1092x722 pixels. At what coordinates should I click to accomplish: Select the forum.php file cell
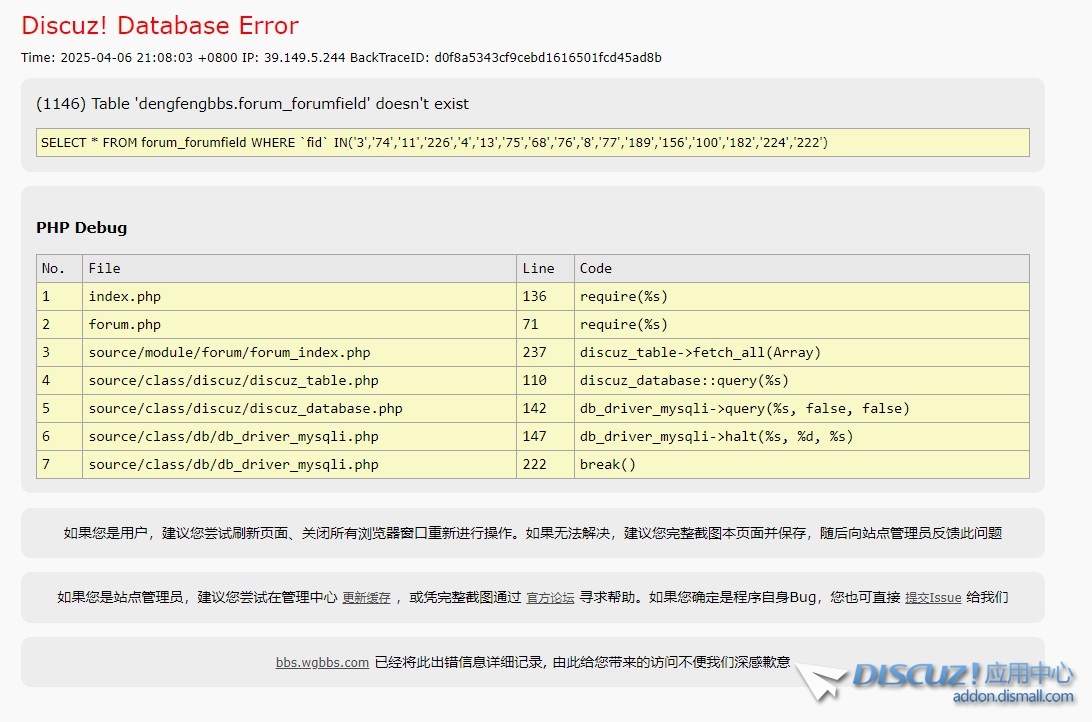coord(299,324)
